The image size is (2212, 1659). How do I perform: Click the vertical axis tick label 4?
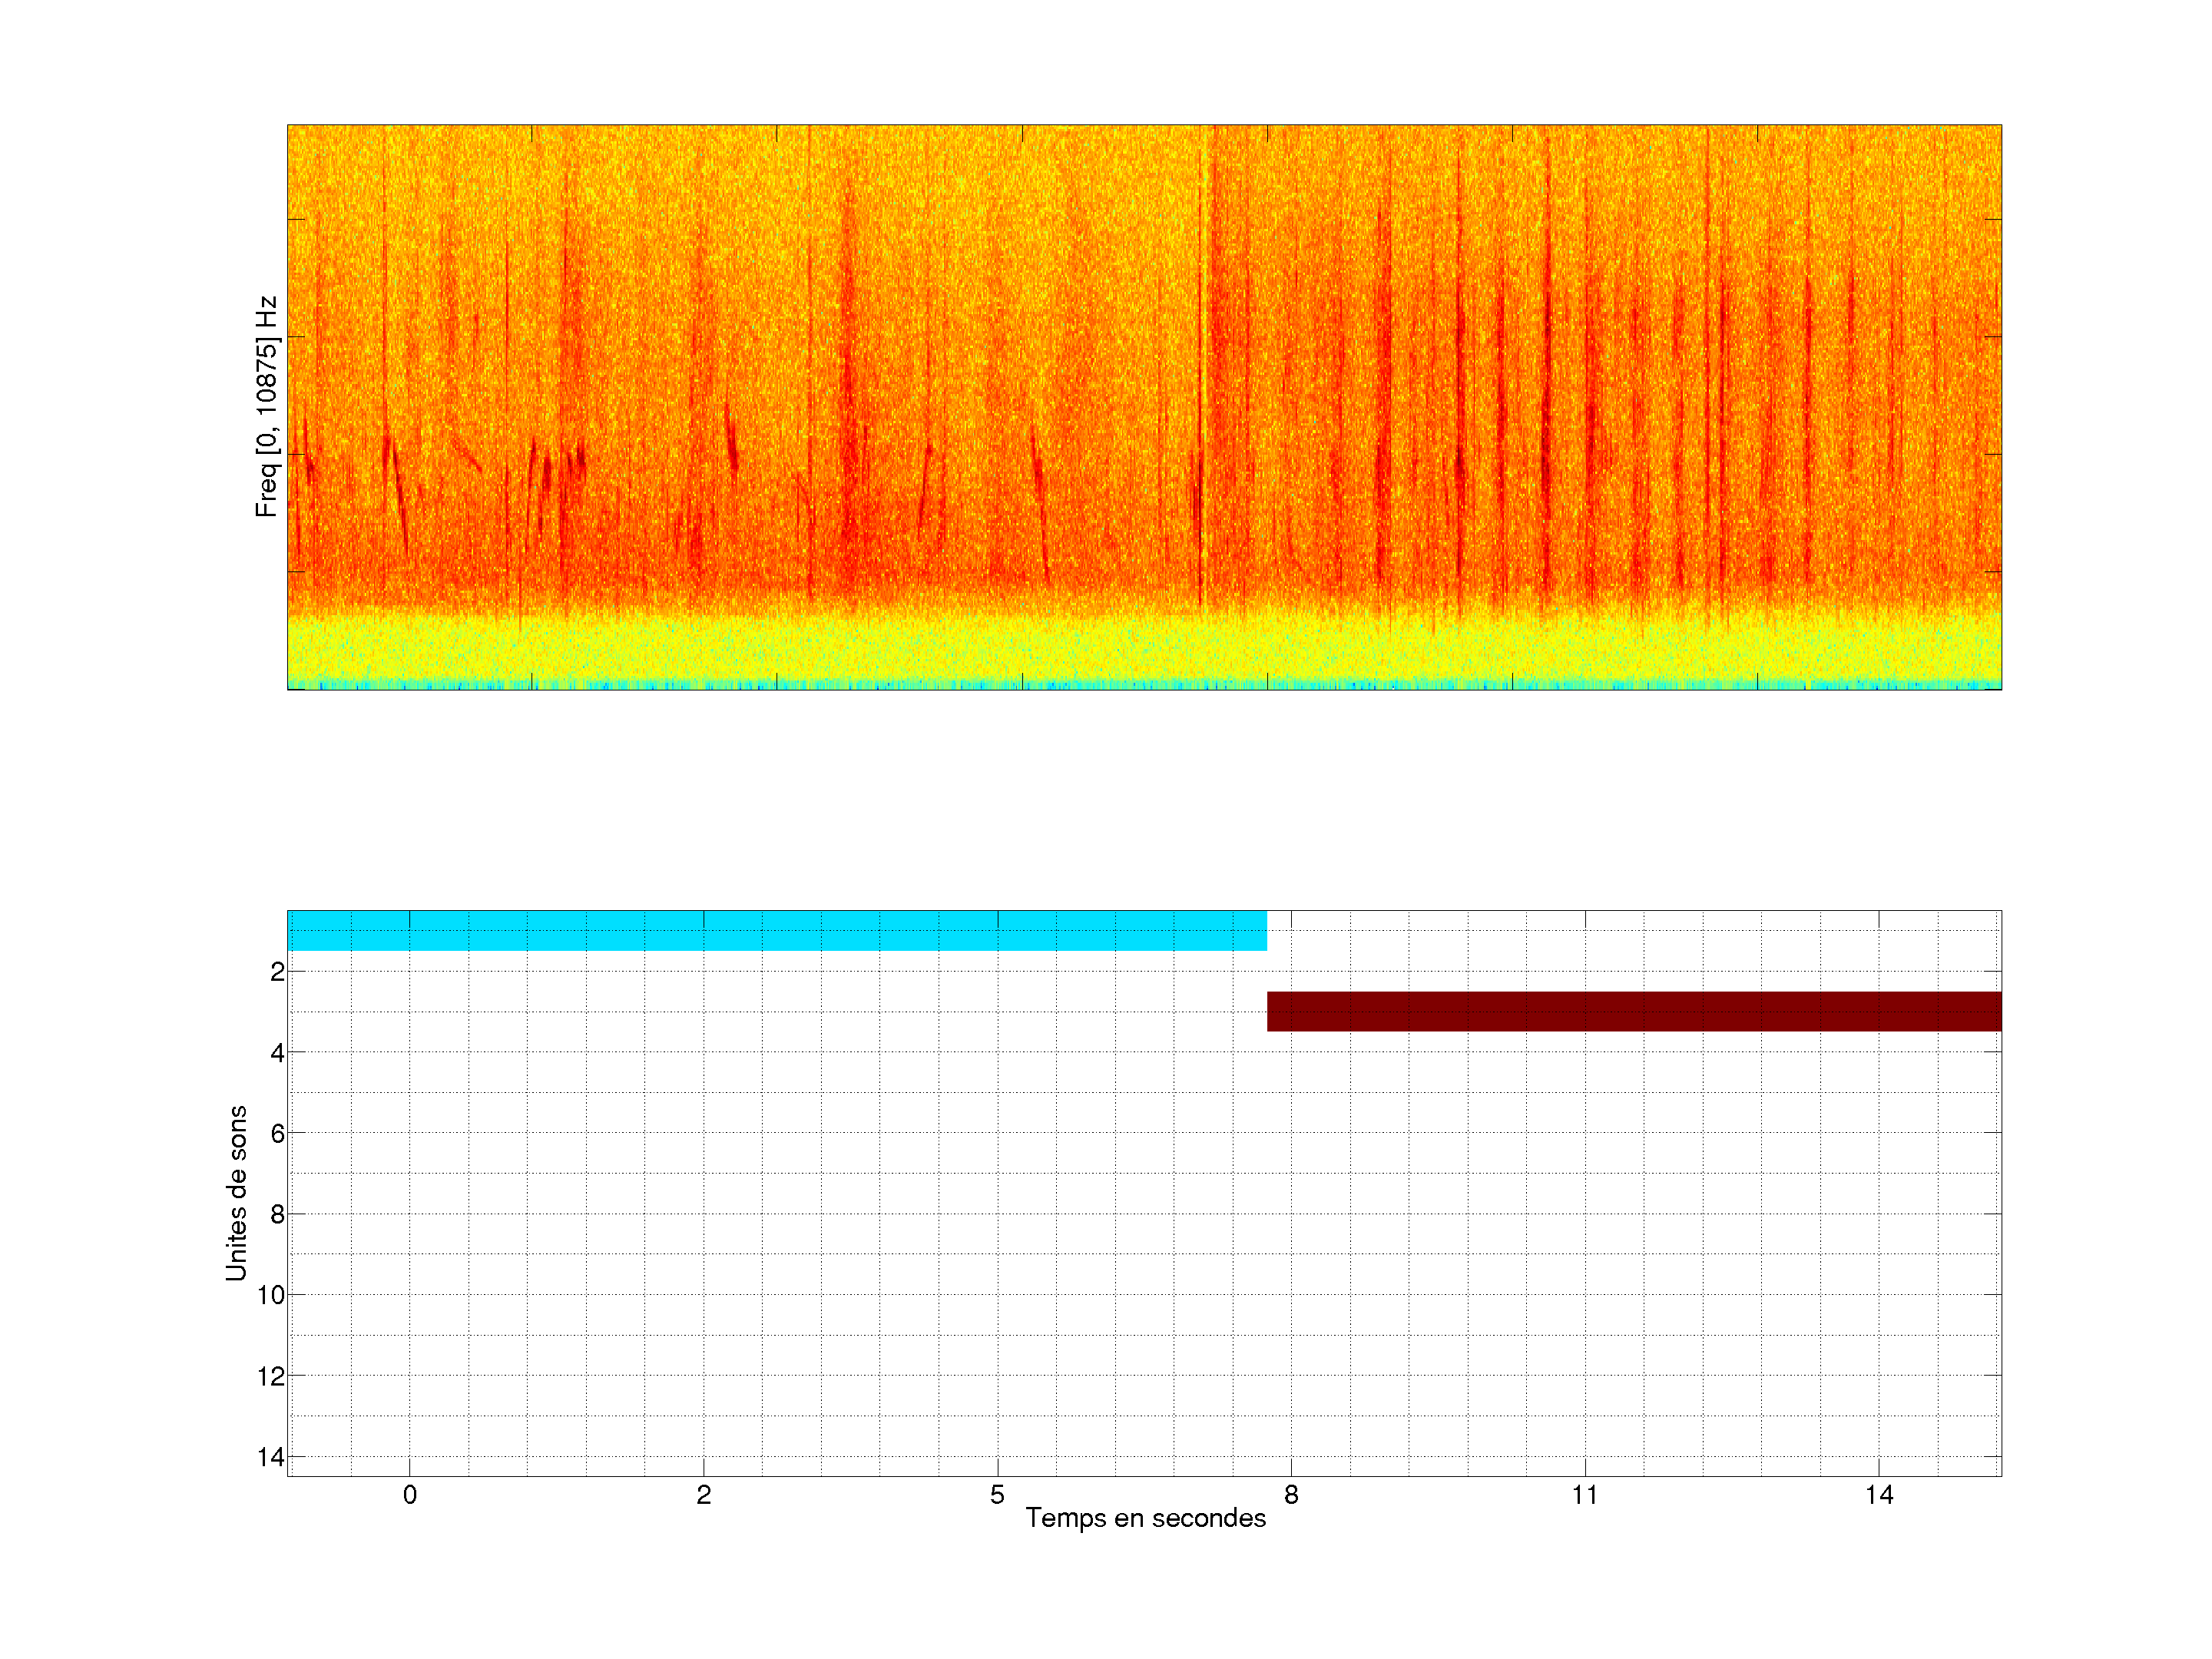point(277,1053)
